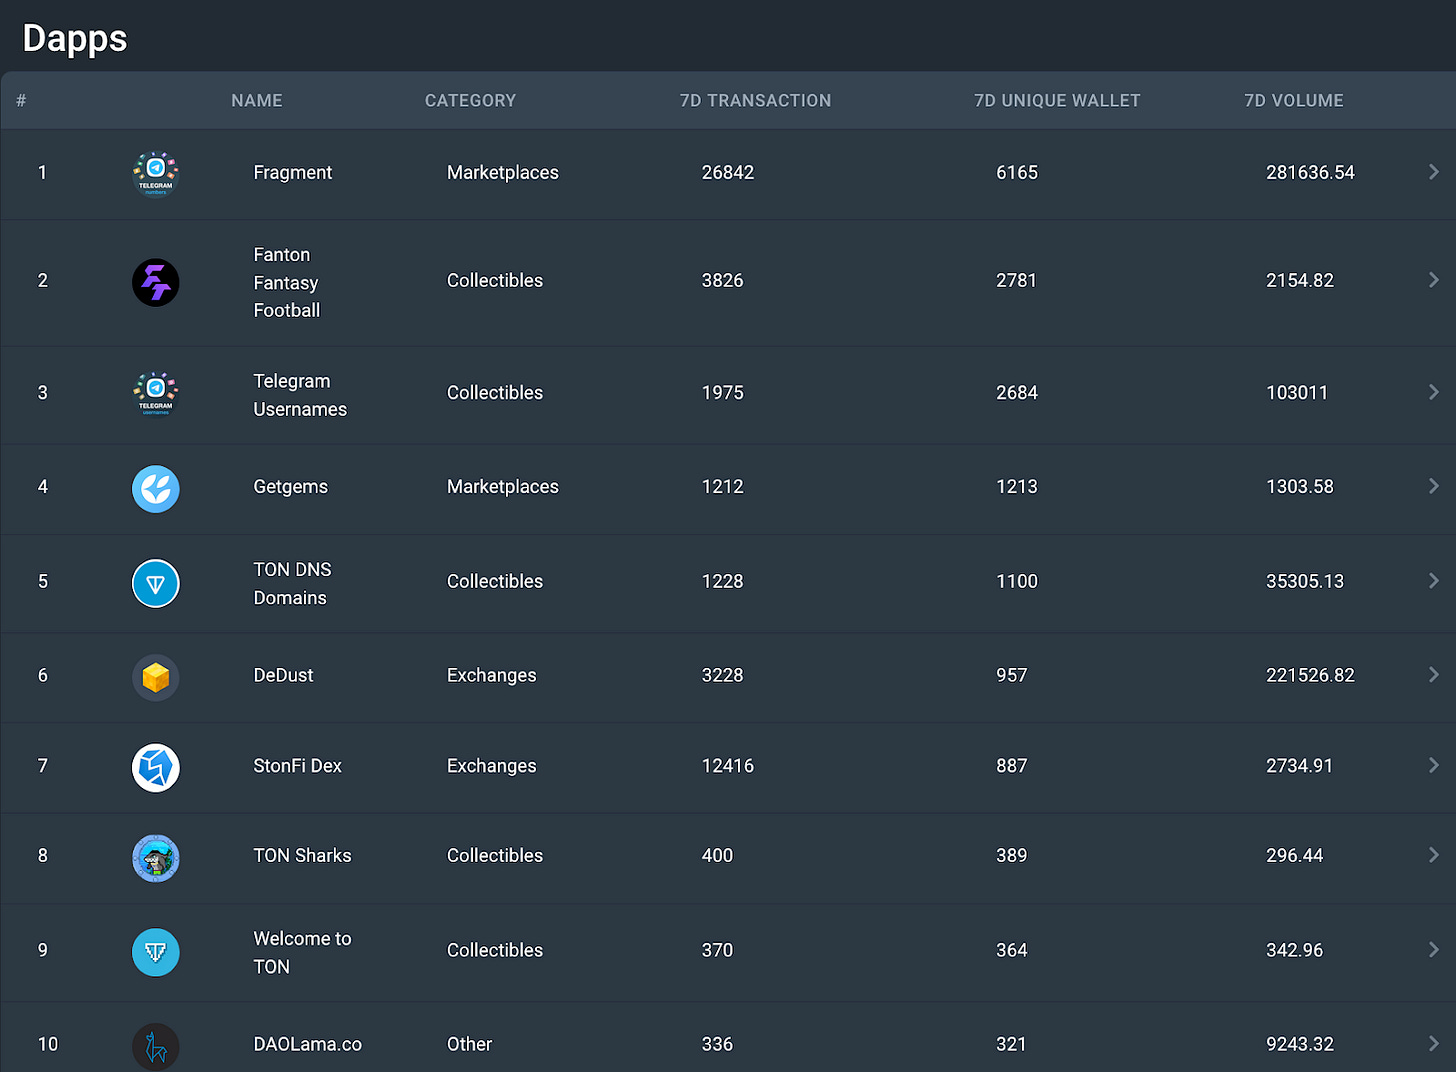
Task: Click StonFi Dex's Exchanges category cell
Action: click(492, 766)
